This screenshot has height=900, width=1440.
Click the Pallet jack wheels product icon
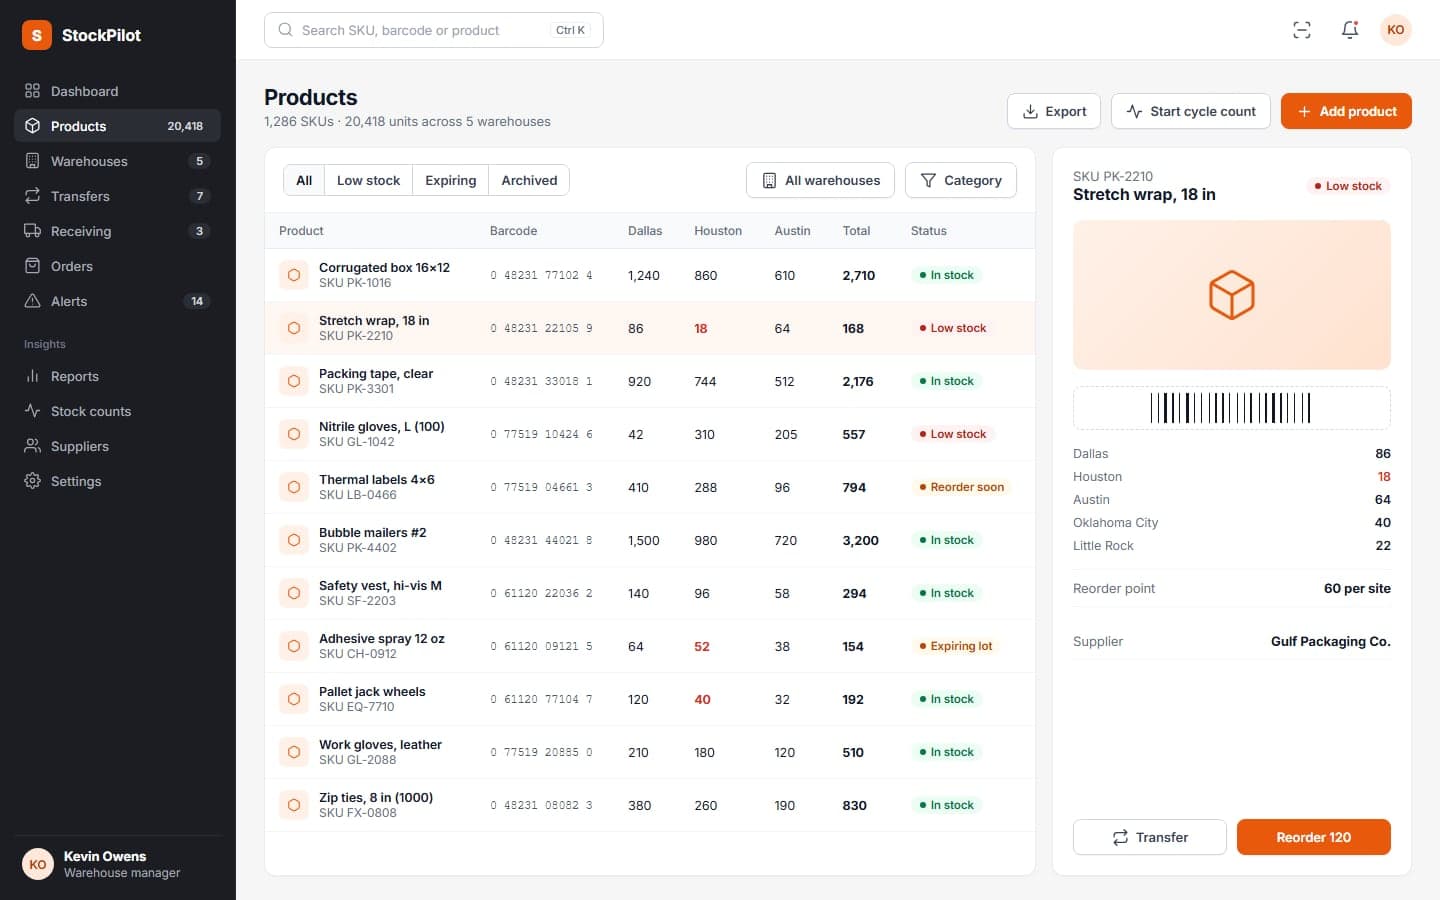[294, 699]
